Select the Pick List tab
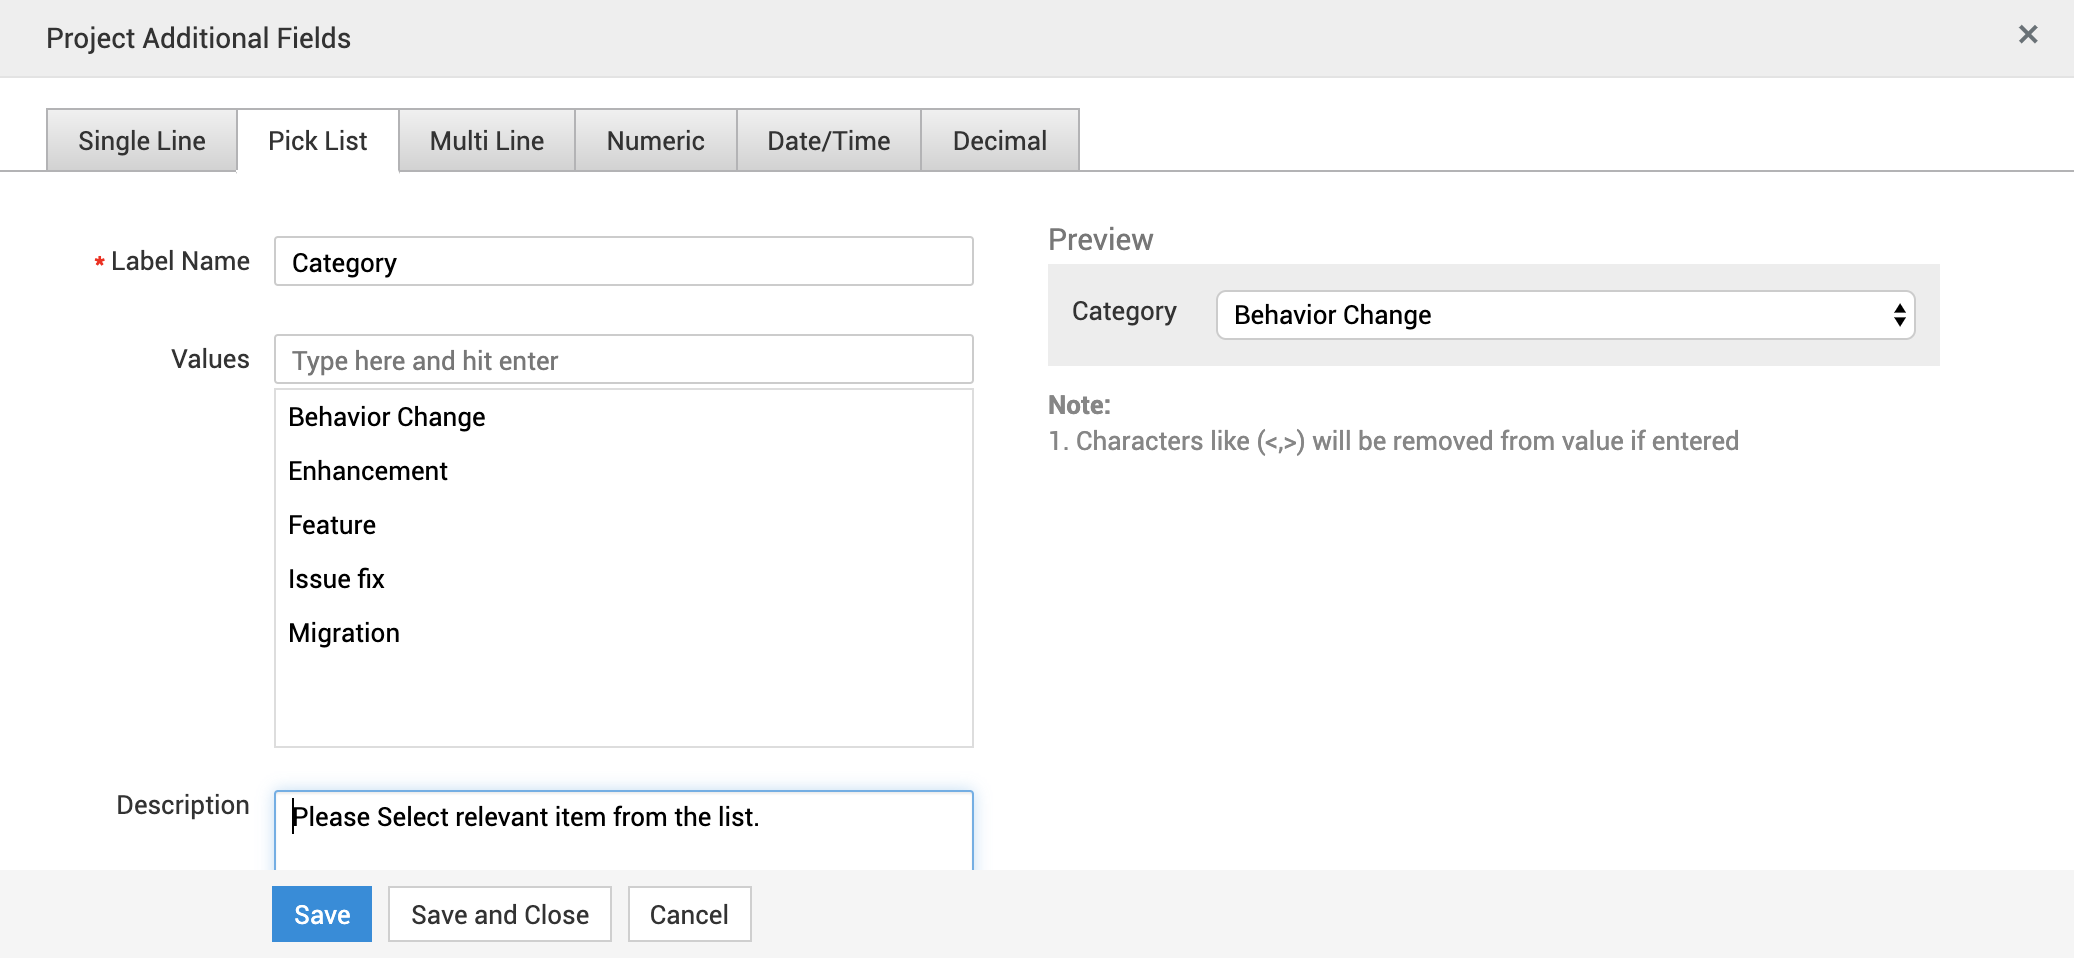 (317, 141)
